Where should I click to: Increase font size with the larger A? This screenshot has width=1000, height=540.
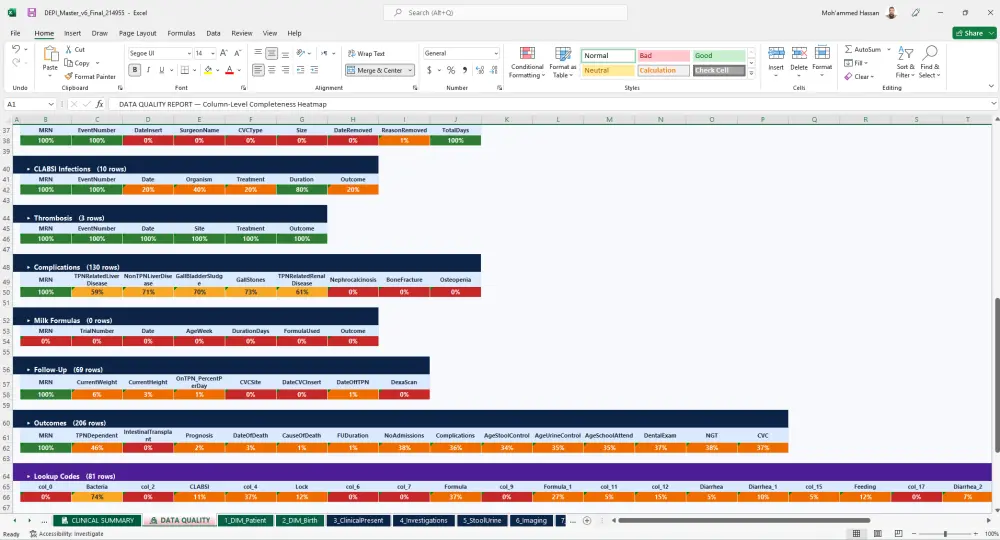point(224,54)
